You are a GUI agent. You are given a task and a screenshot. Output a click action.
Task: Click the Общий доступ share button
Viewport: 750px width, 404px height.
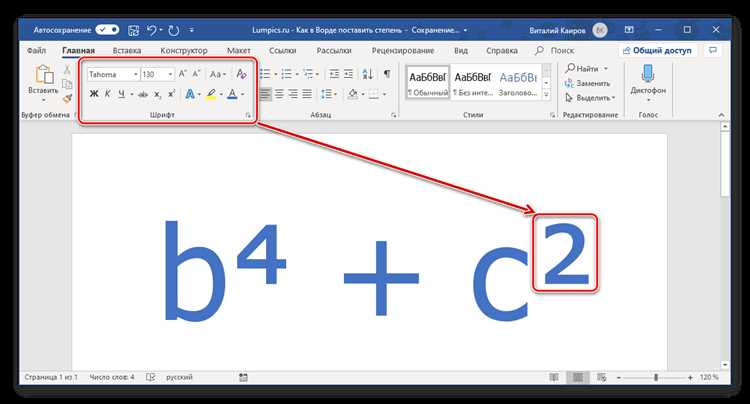[x=658, y=50]
